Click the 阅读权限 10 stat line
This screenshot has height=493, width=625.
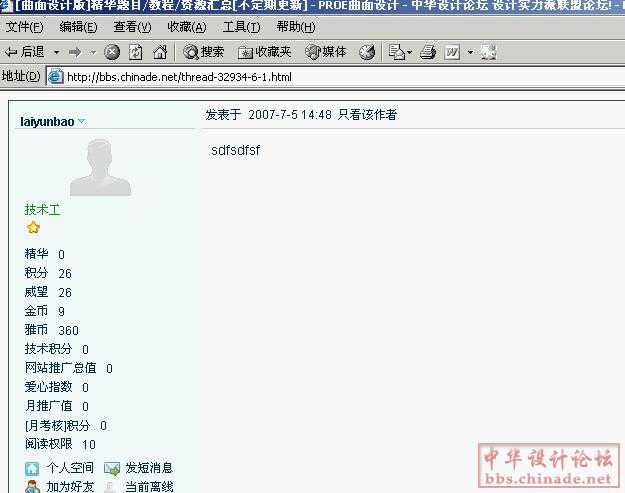coord(60,444)
